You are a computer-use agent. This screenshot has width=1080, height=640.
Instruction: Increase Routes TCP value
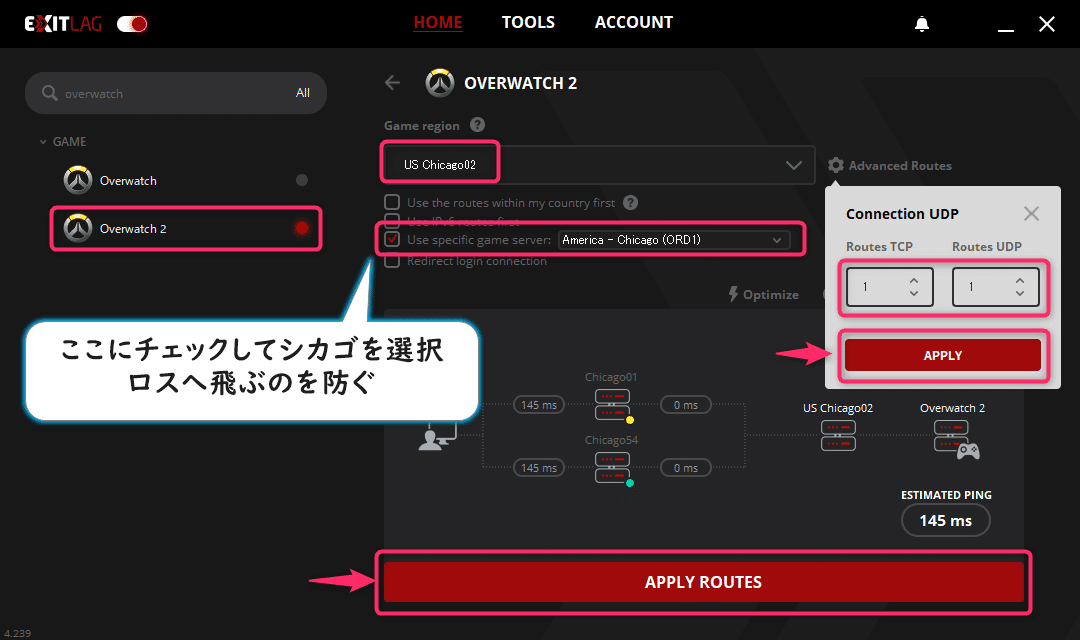[x=914, y=280]
